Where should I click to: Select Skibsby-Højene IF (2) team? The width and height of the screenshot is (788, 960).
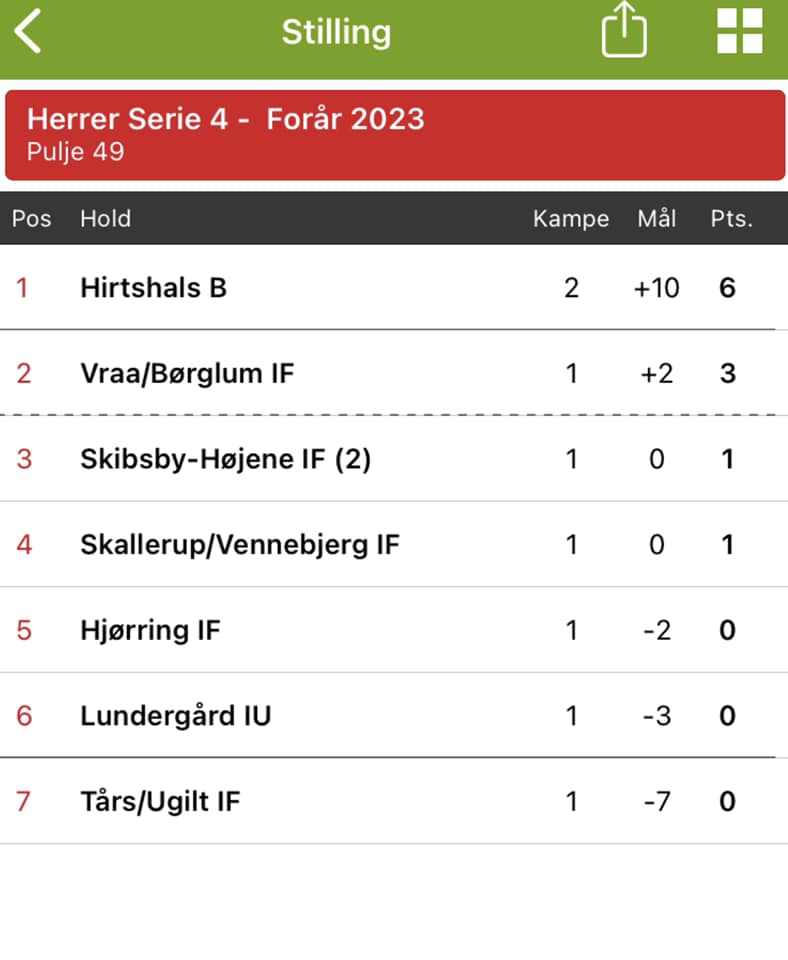tap(225, 459)
